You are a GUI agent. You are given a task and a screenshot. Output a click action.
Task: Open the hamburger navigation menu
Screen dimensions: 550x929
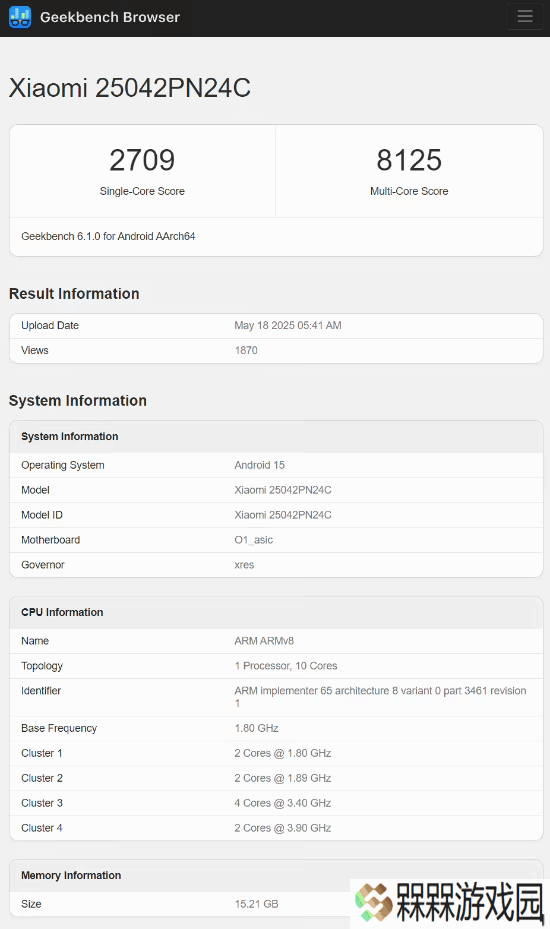coord(525,16)
